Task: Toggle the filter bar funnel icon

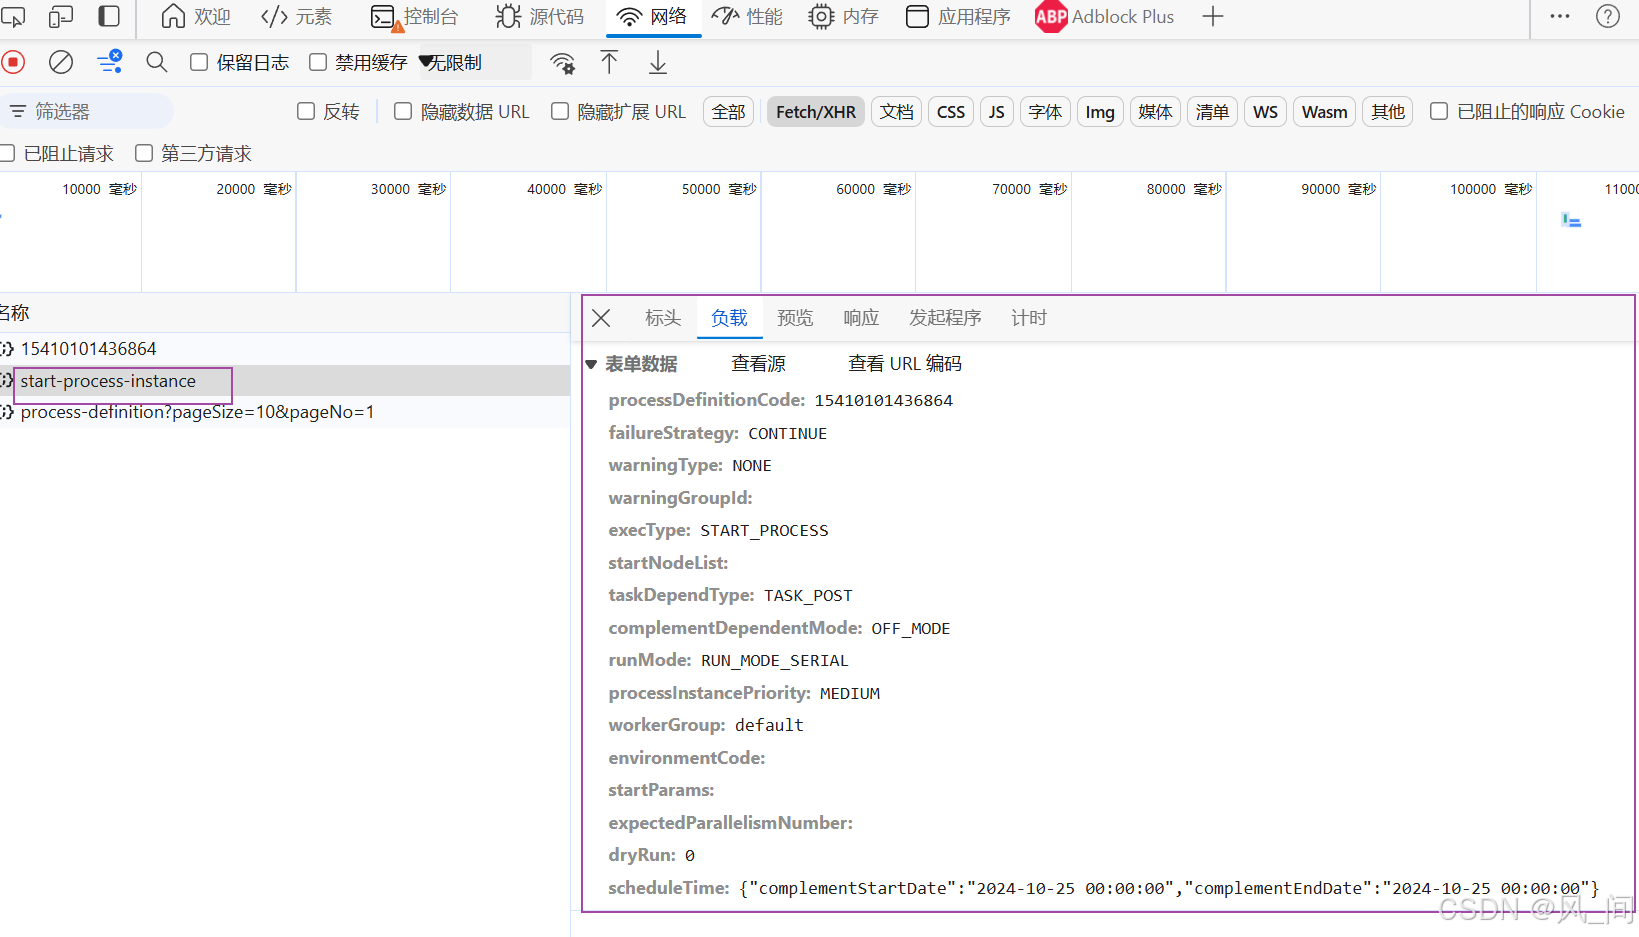Action: coord(18,111)
